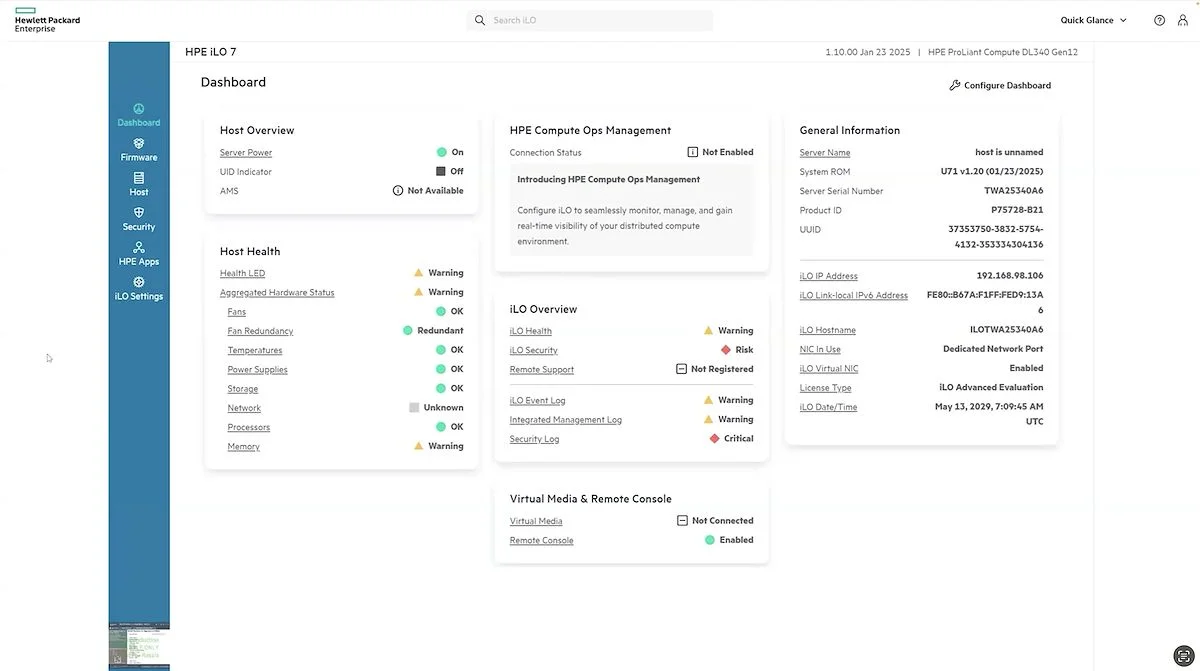Open the NIC In Use link
The height and width of the screenshot is (671, 1200).
coord(820,350)
